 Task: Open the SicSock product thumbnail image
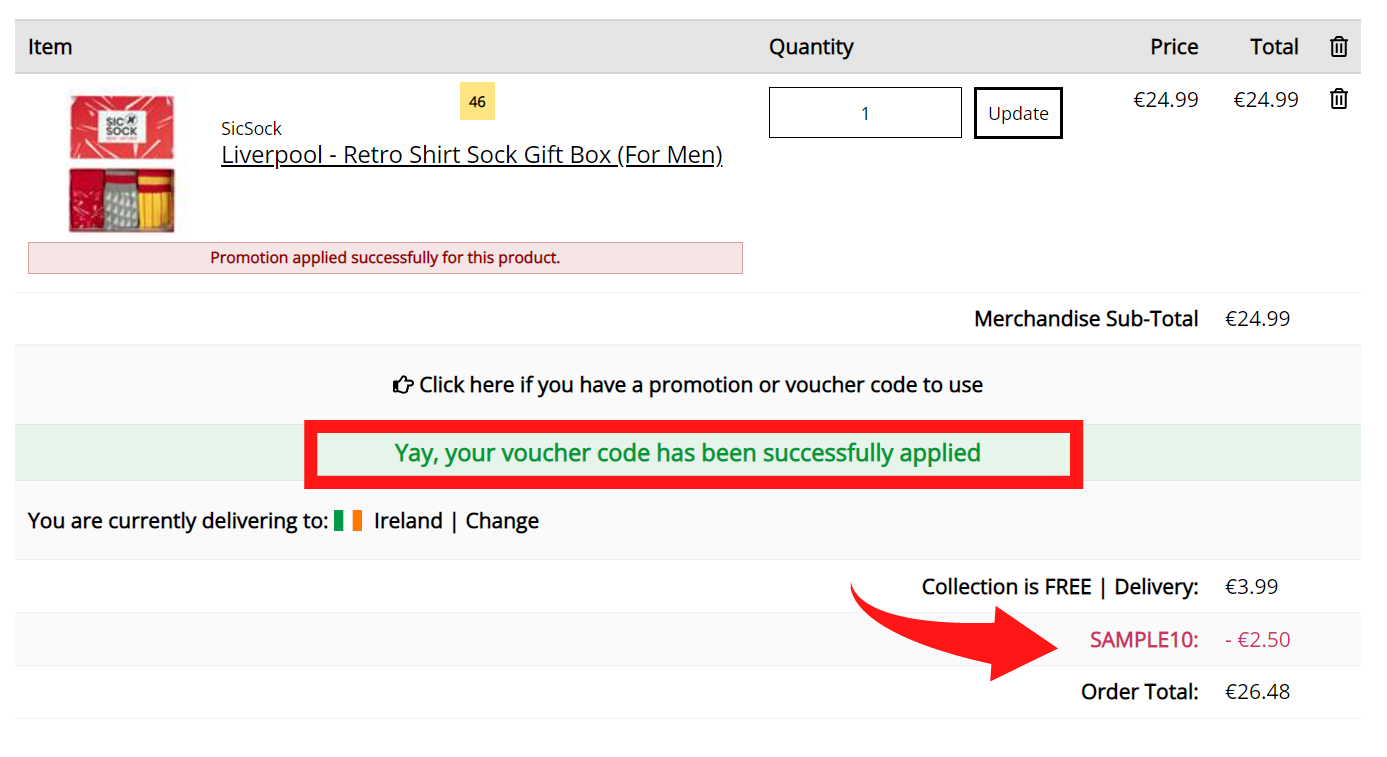122,164
